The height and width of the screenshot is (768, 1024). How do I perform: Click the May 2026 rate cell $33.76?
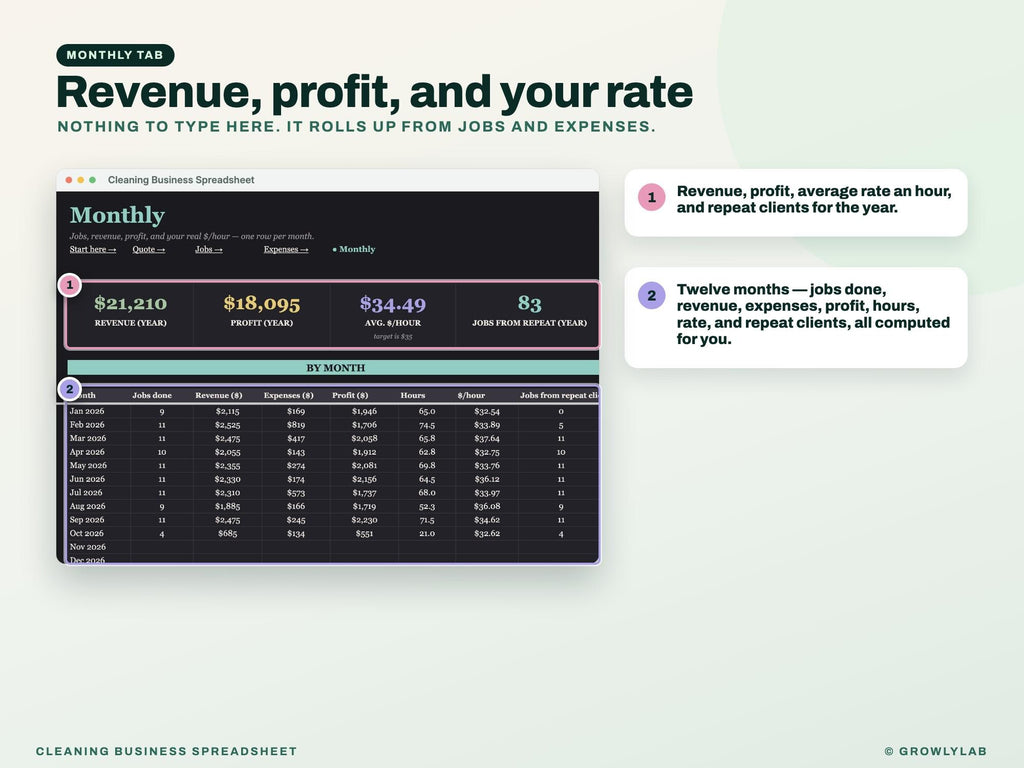pyautogui.click(x=487, y=466)
